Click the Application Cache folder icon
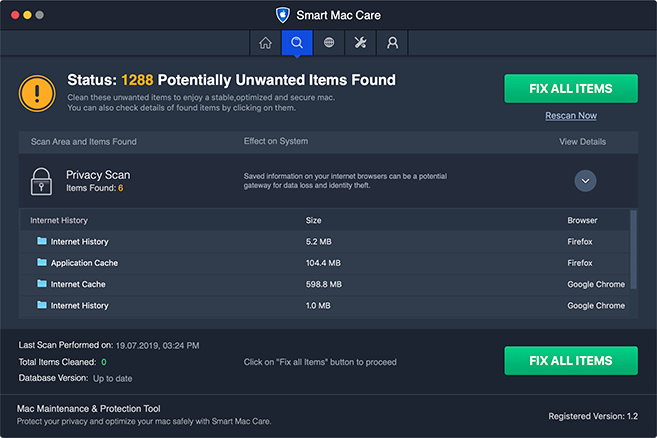 tap(42, 263)
